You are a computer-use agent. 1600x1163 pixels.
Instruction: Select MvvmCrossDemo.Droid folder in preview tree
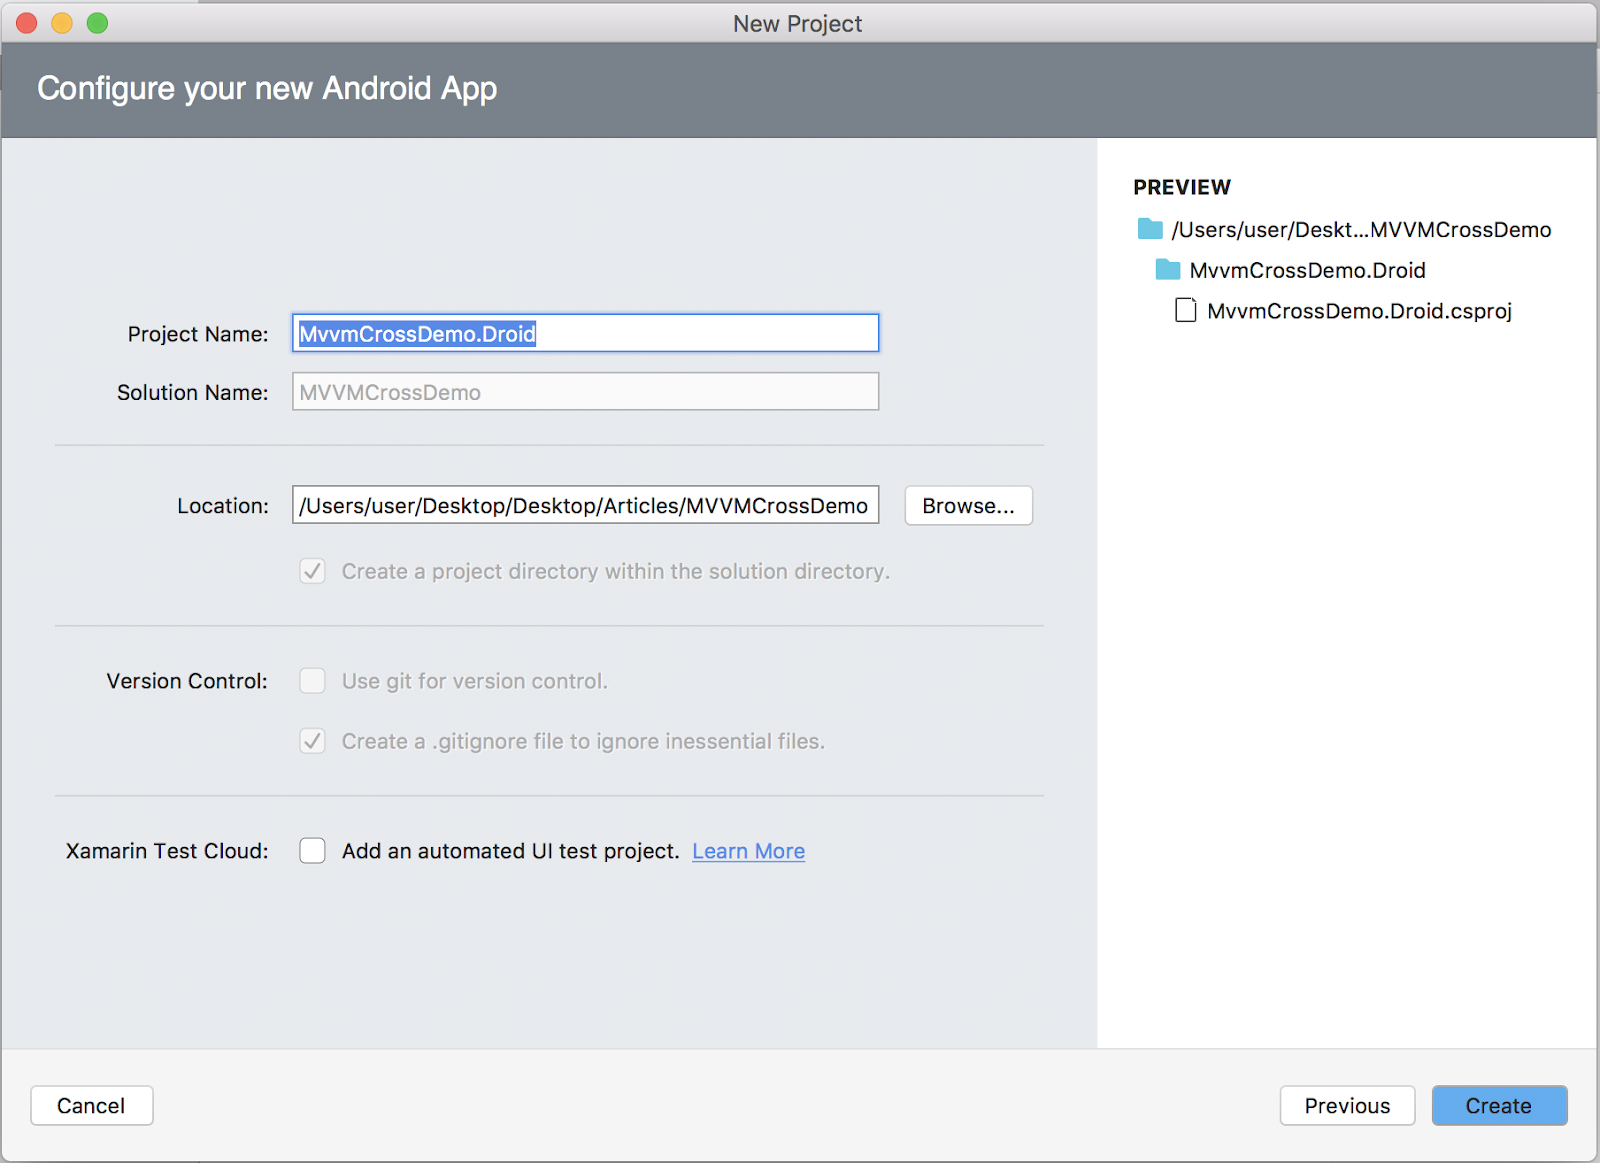click(x=1307, y=269)
